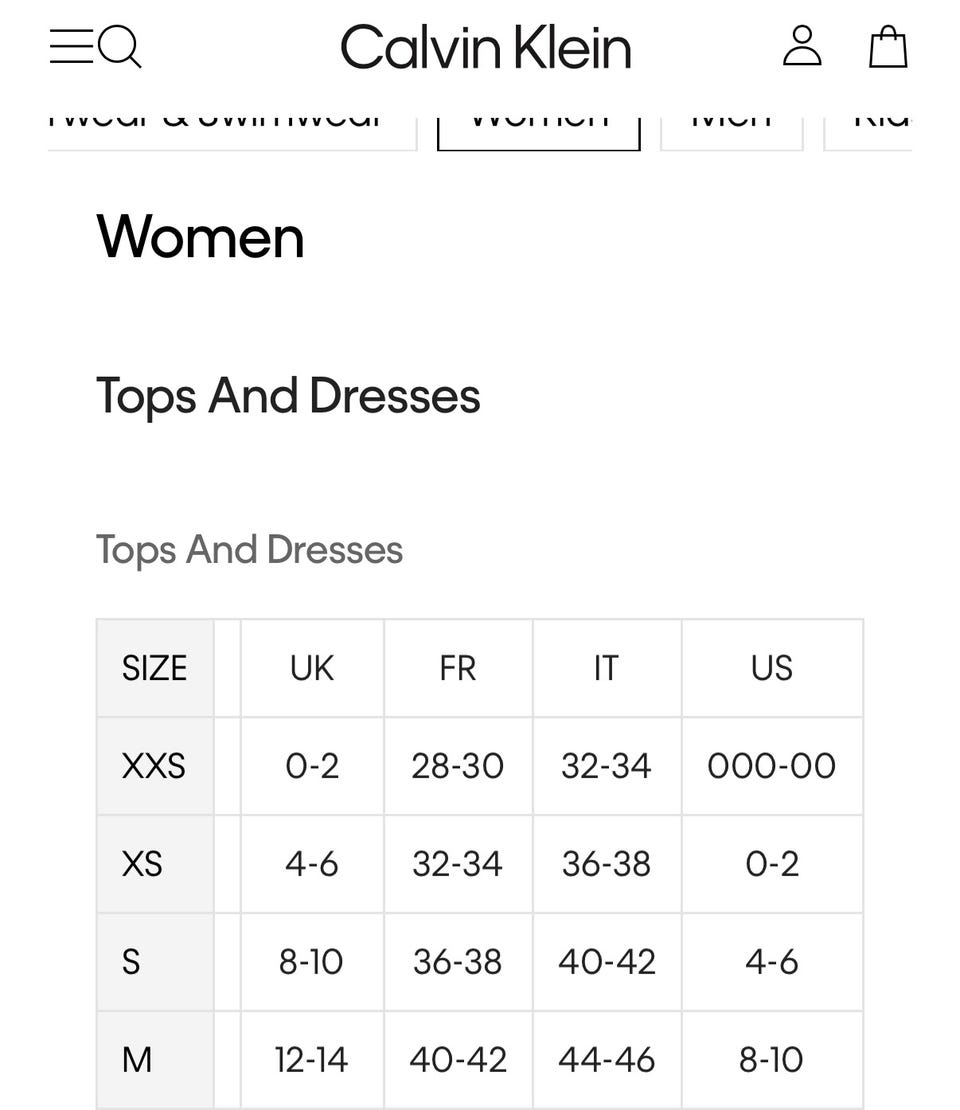
Task: Click the Calvin Klein logo
Action: tap(486, 47)
